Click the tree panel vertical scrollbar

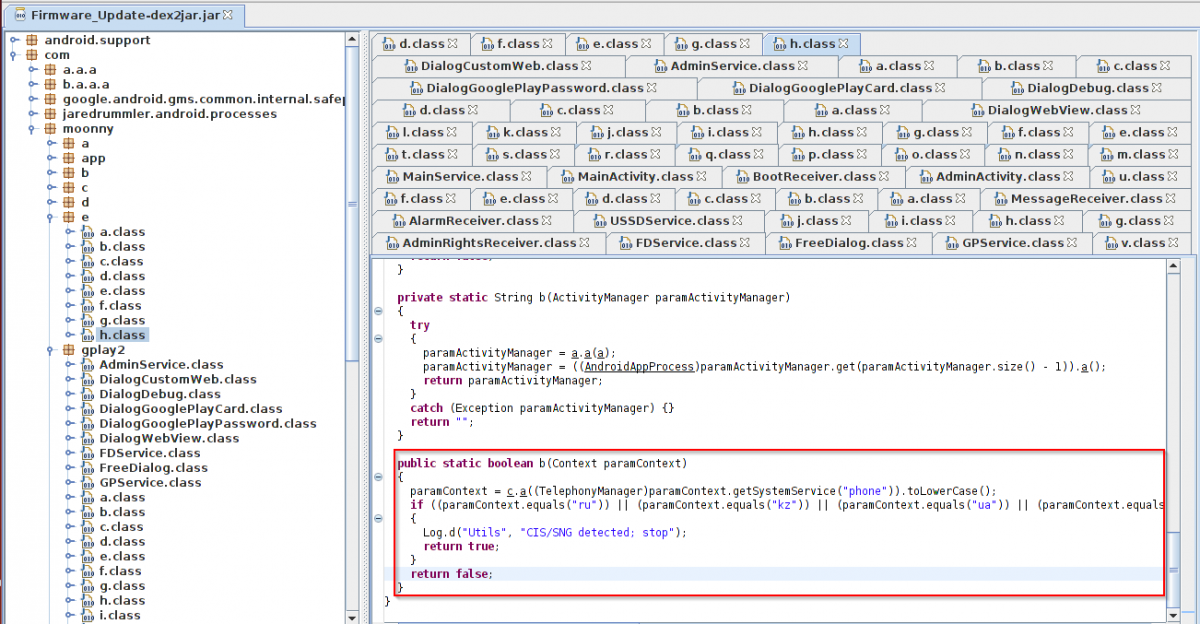352,200
